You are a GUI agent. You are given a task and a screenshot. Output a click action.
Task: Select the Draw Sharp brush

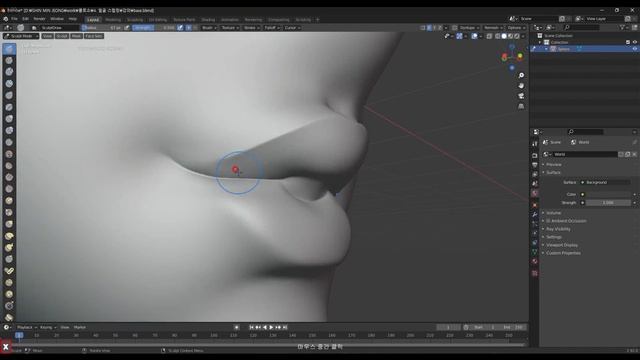click(x=9, y=60)
